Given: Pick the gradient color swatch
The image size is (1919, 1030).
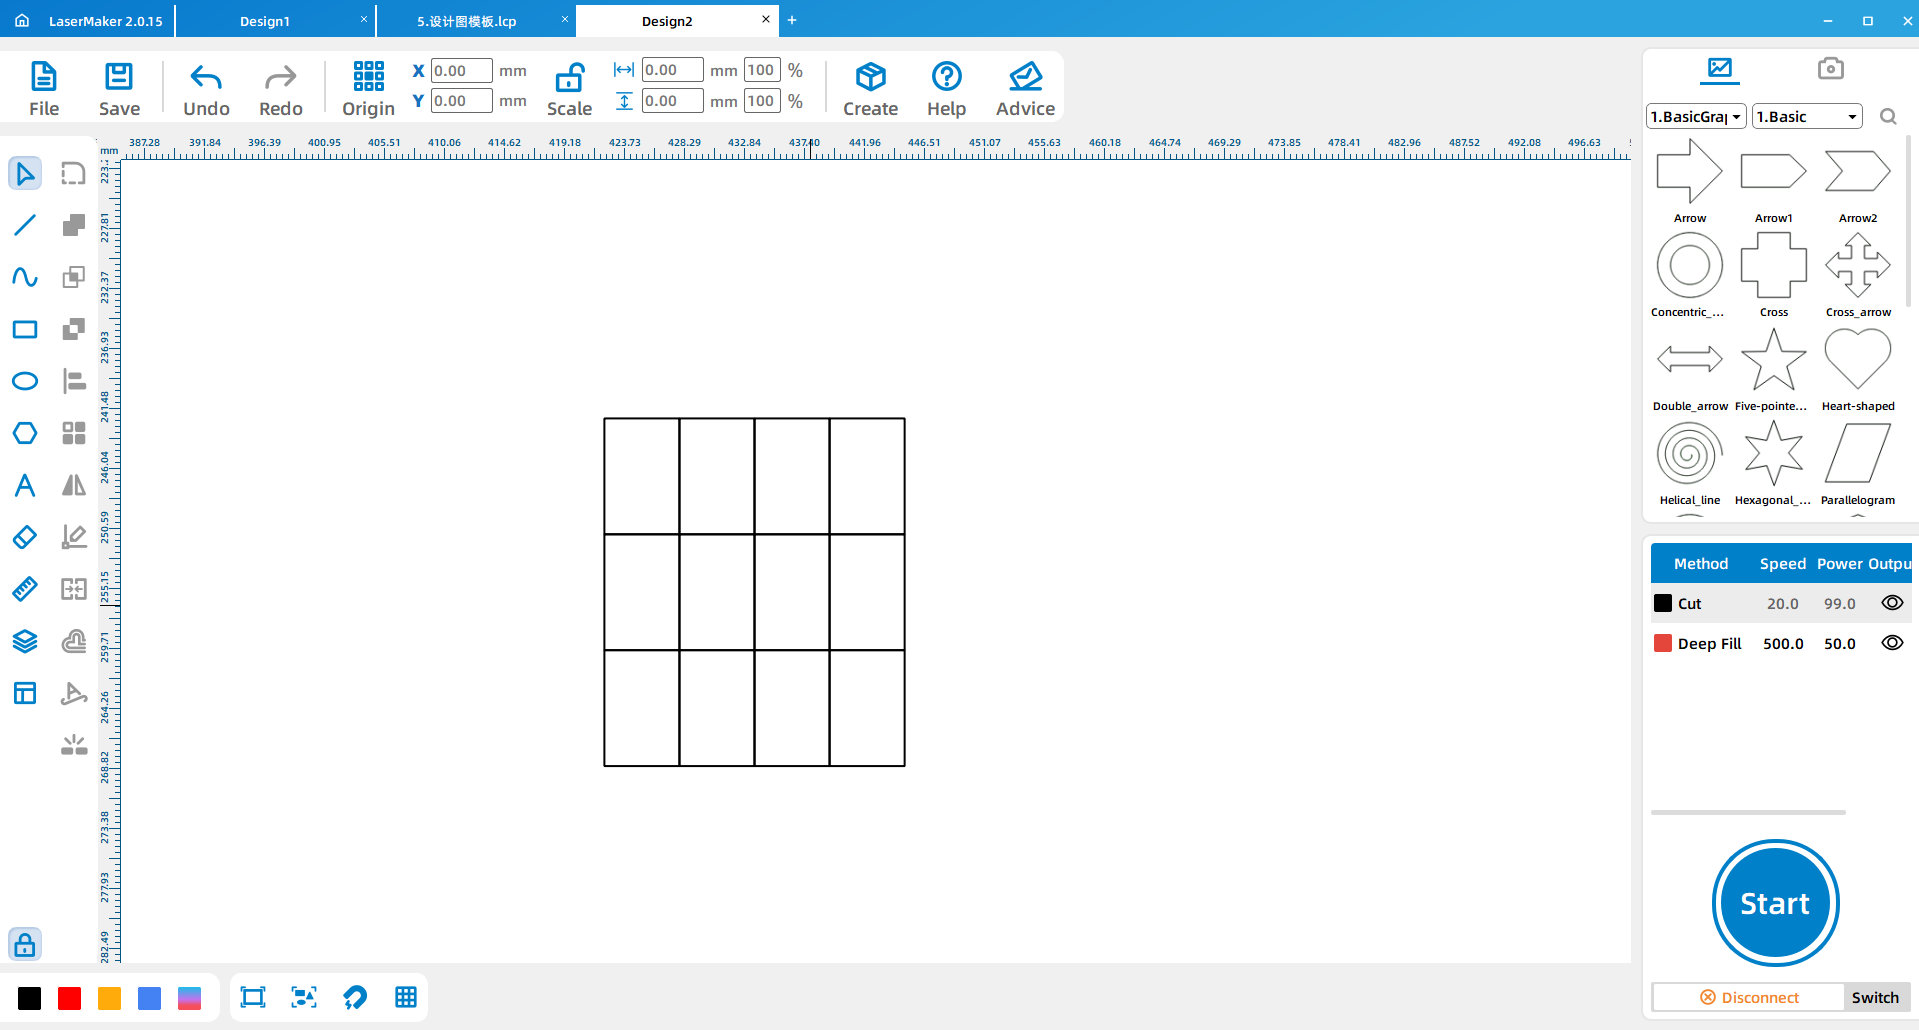Looking at the screenshot, I should 190,998.
